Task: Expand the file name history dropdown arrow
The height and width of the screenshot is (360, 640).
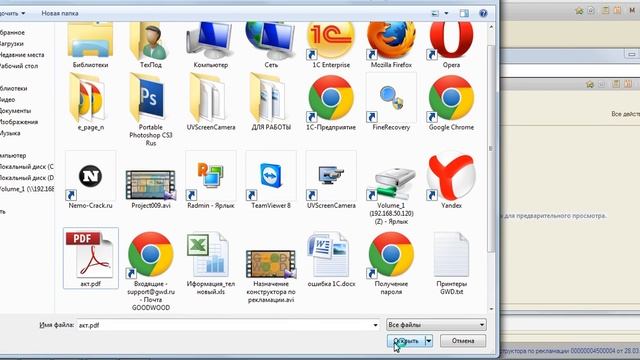Action: pyautogui.click(x=375, y=325)
